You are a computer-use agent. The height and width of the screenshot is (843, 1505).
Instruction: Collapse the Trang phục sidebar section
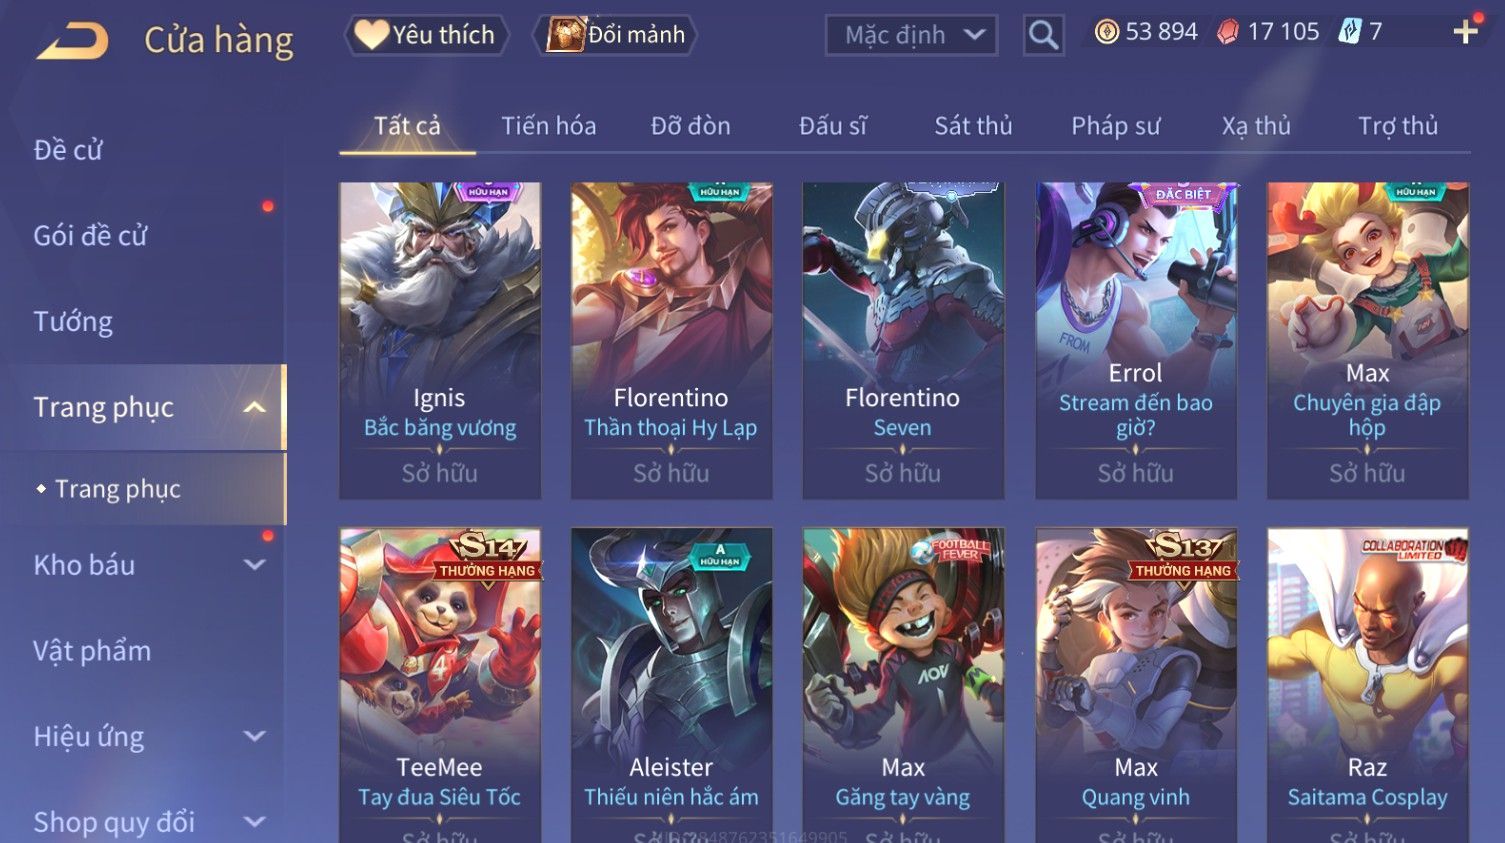[254, 408]
